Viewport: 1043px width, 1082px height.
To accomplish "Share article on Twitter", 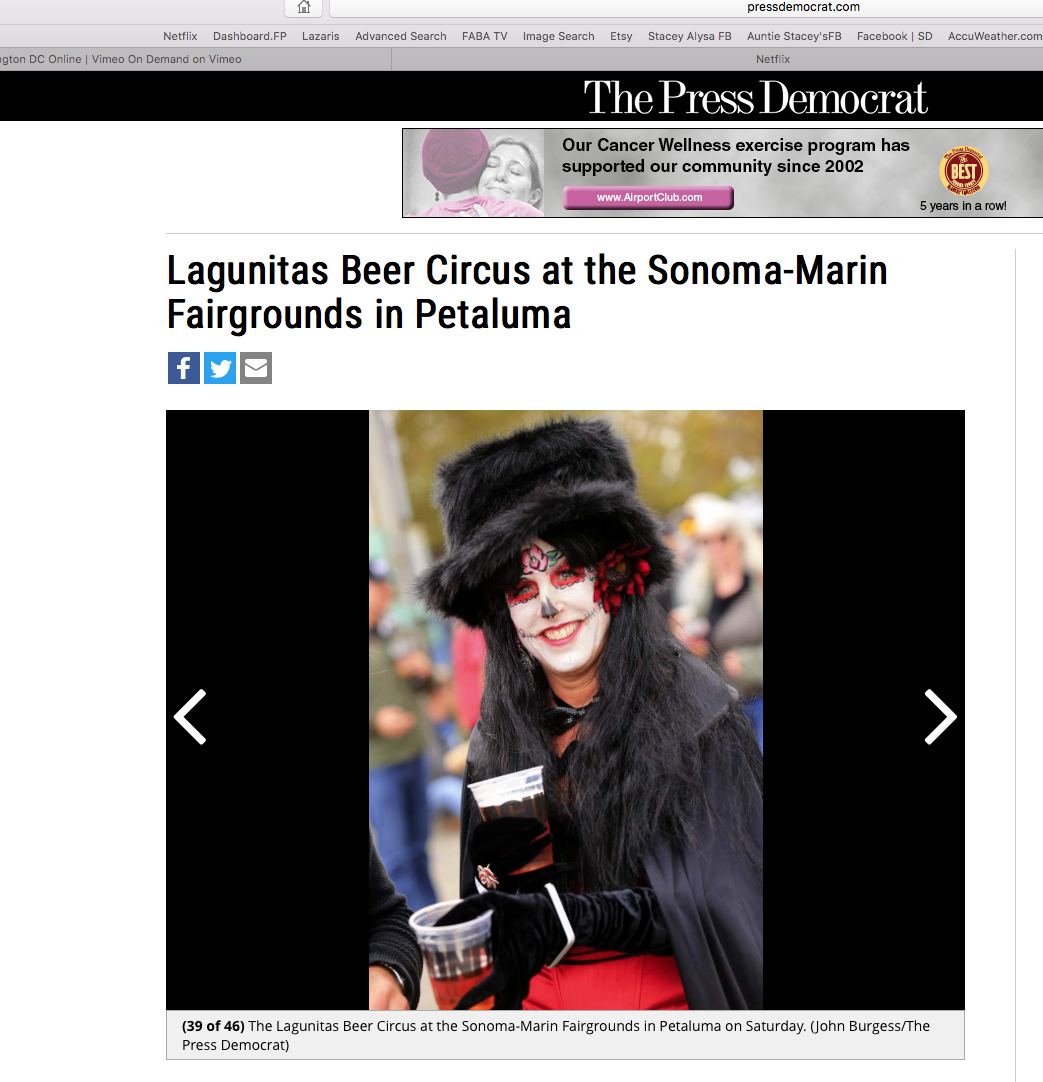I will (220, 368).
